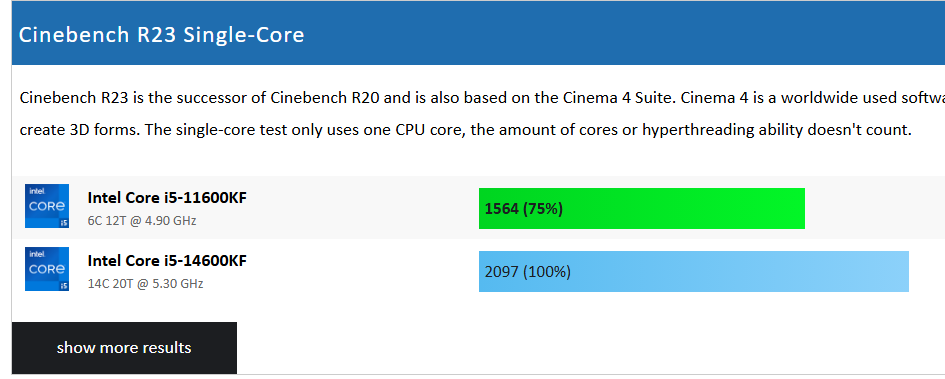This screenshot has width=945, height=379.
Task: Open the Intel Core i5-14600KF processor name
Action: pos(167,260)
